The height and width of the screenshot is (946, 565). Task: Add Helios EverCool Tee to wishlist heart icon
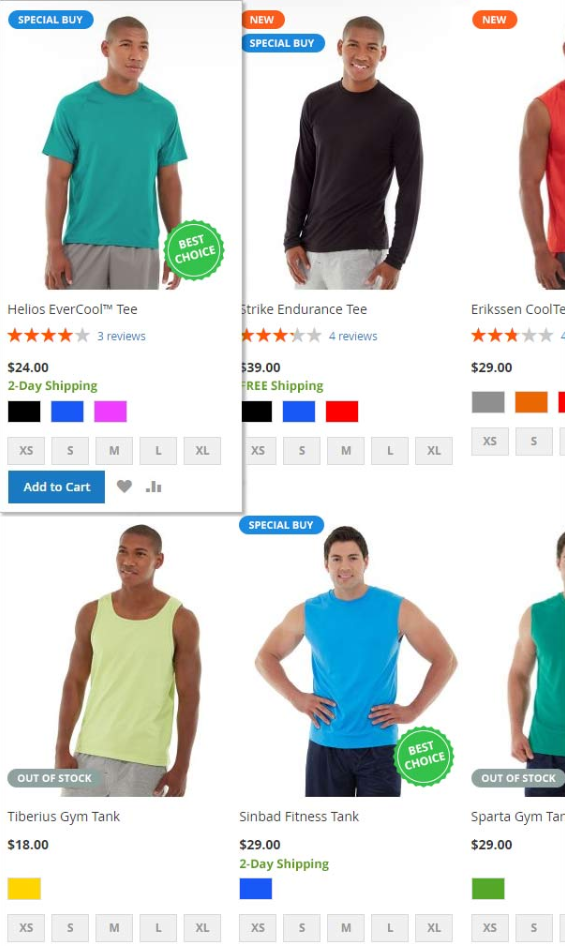(x=124, y=486)
